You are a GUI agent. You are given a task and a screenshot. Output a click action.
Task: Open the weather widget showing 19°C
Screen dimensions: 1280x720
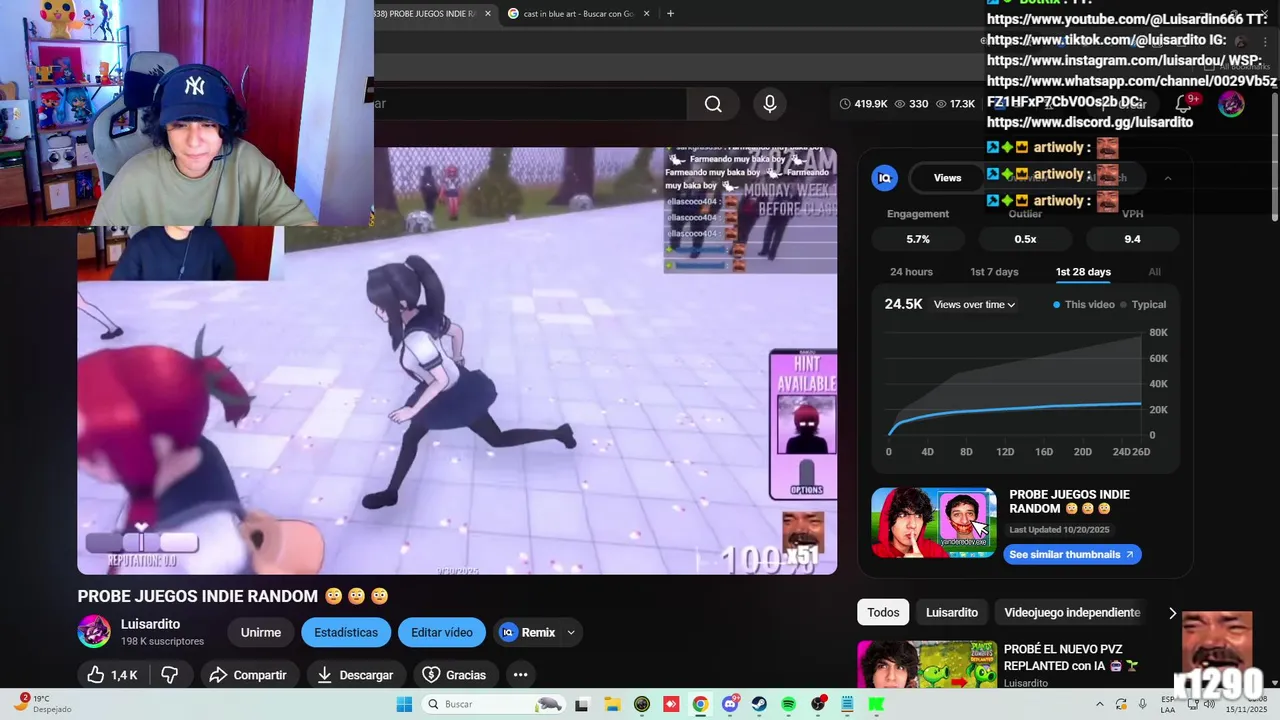(40, 704)
